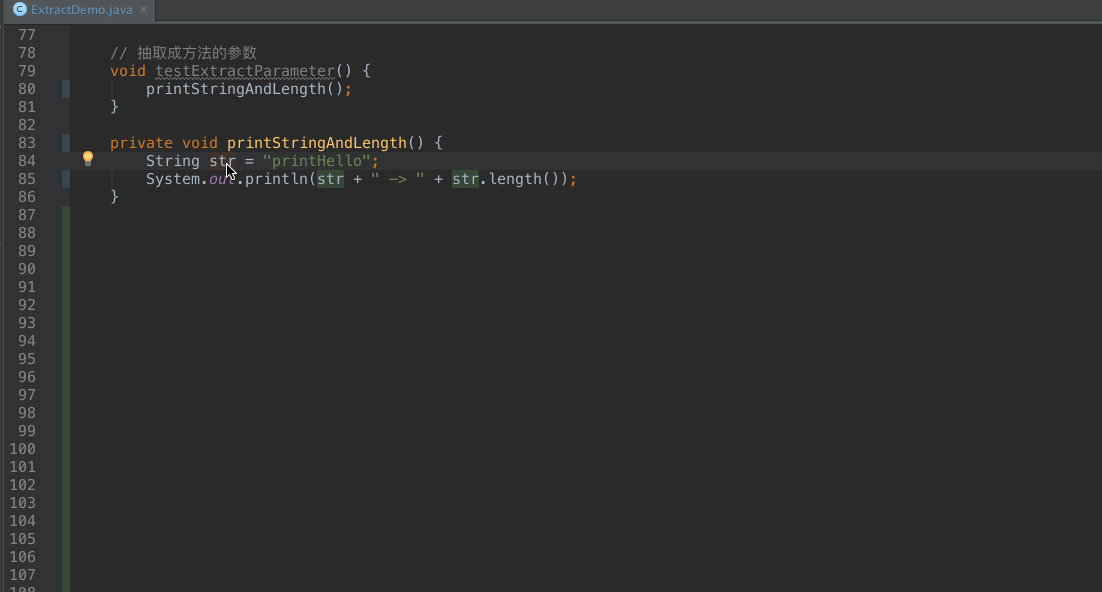Click the "printHello" string literal
Viewport: 1102px width, 592px height.
click(316, 161)
